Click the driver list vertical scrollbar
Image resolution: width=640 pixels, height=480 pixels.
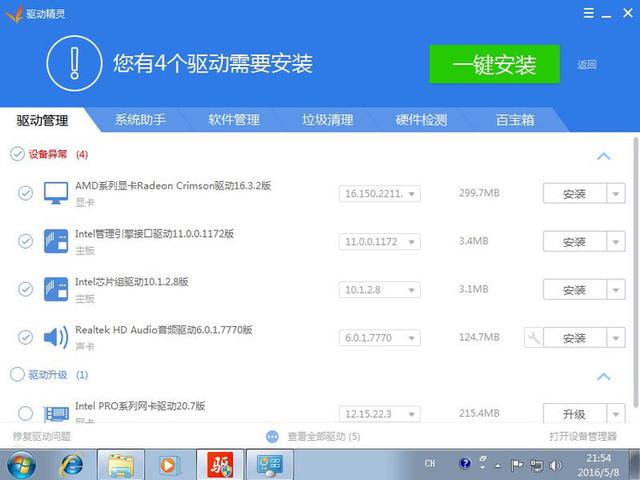[636, 271]
